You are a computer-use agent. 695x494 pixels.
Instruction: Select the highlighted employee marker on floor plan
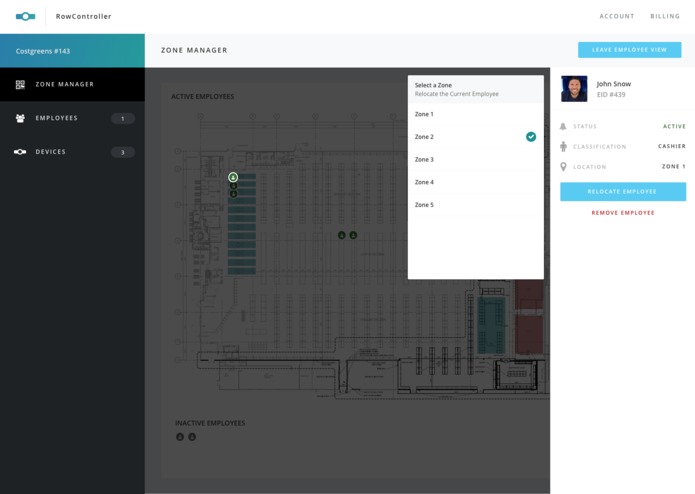233,177
